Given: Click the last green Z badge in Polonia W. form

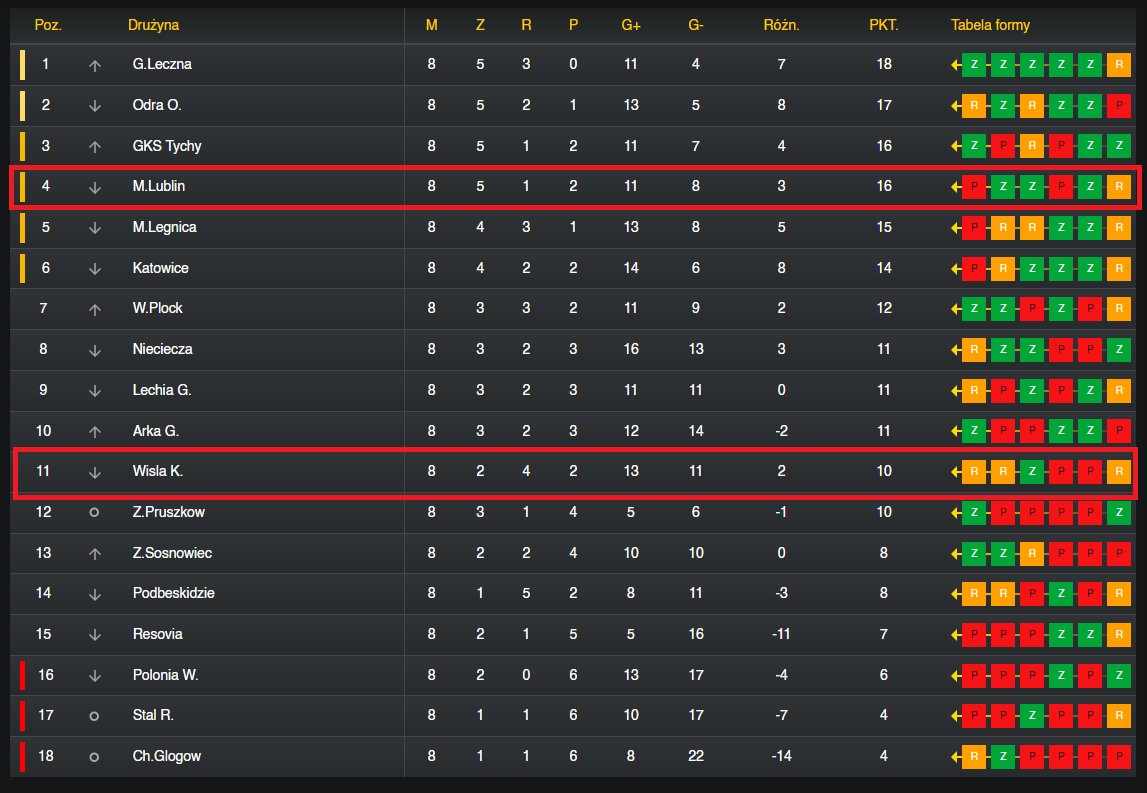Looking at the screenshot, I should pos(1118,674).
